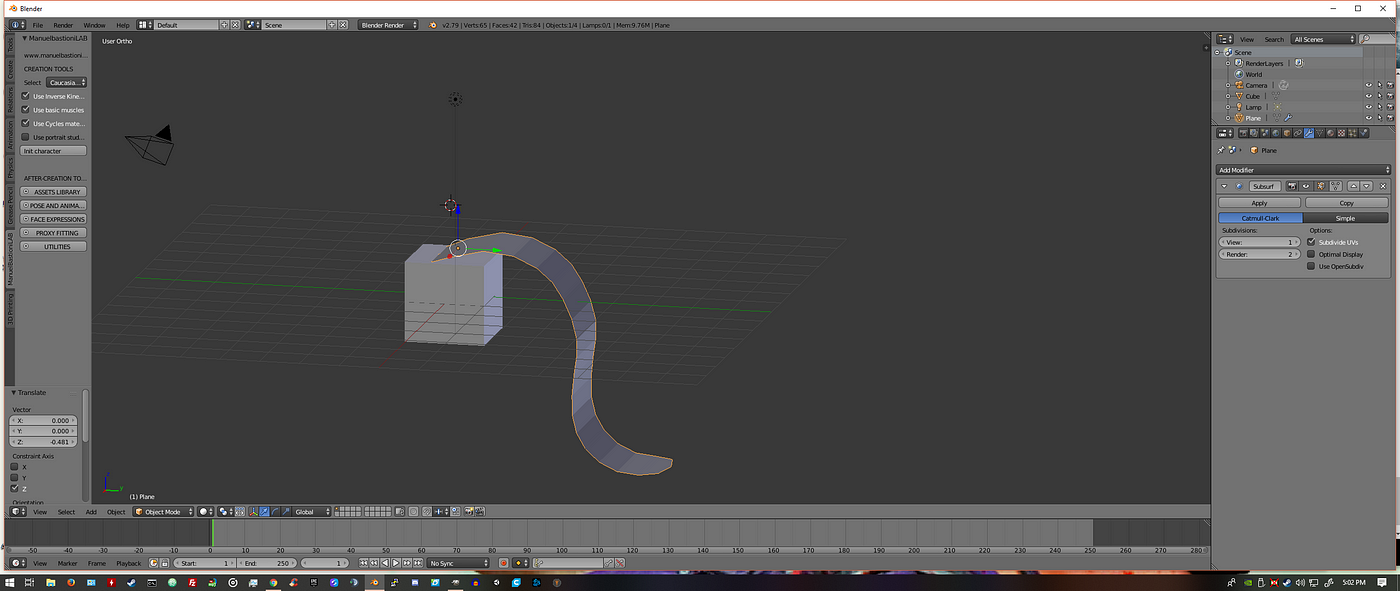Viewport: 1400px width, 591px height.
Task: Open the Modifiers wrench tab in Properties
Action: (x=1309, y=133)
